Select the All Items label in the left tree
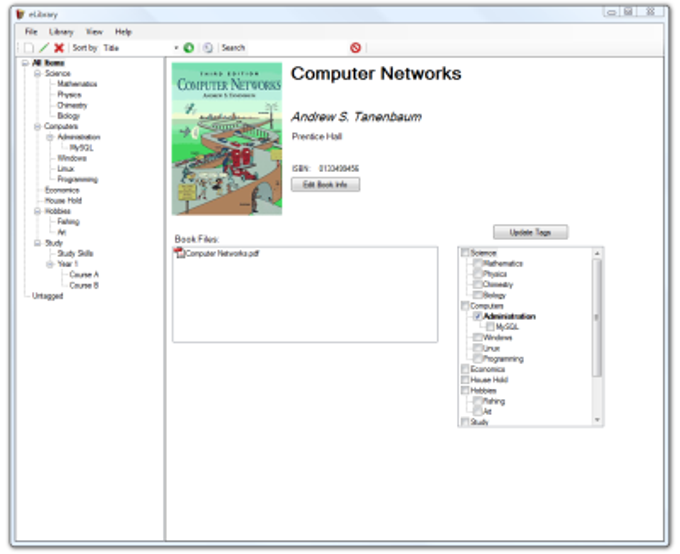Image resolution: width=680 pixels, height=554 pixels. (x=48, y=63)
